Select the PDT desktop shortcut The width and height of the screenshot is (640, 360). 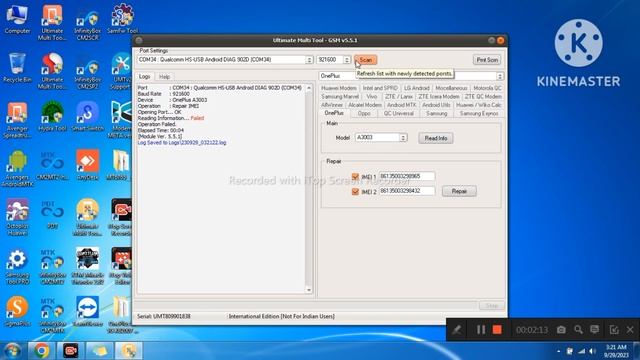pos(52,214)
